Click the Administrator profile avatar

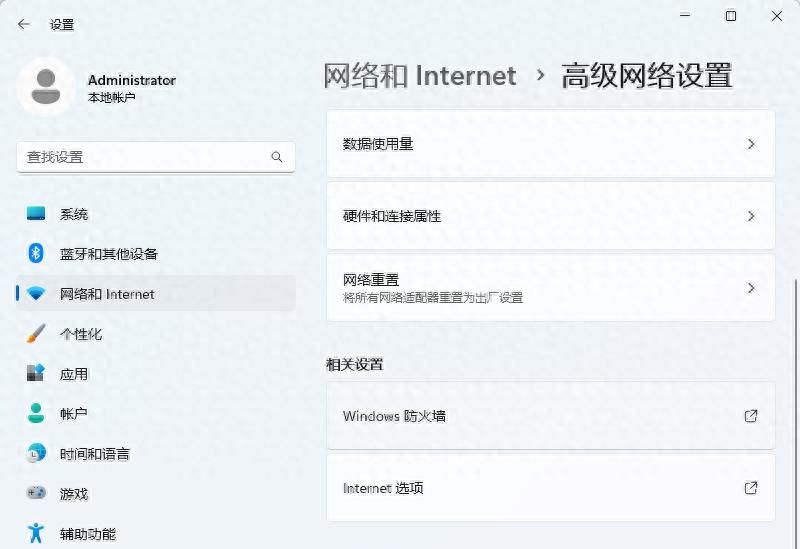pyautogui.click(x=46, y=87)
